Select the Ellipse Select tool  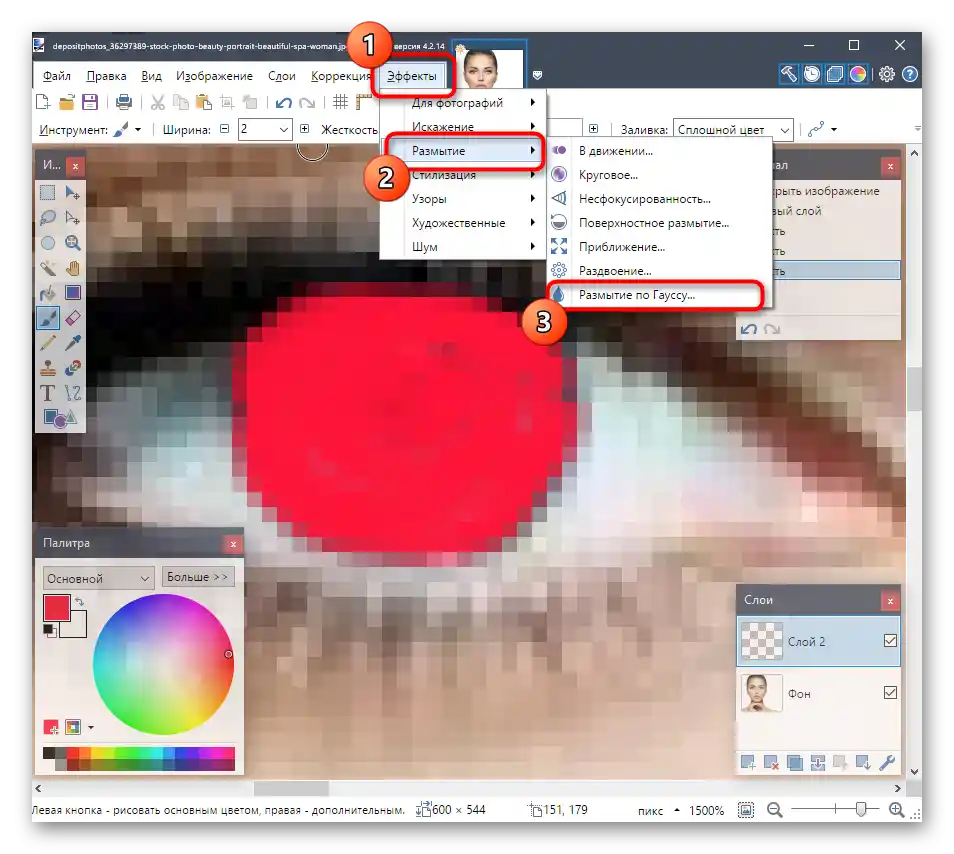pyautogui.click(x=47, y=243)
